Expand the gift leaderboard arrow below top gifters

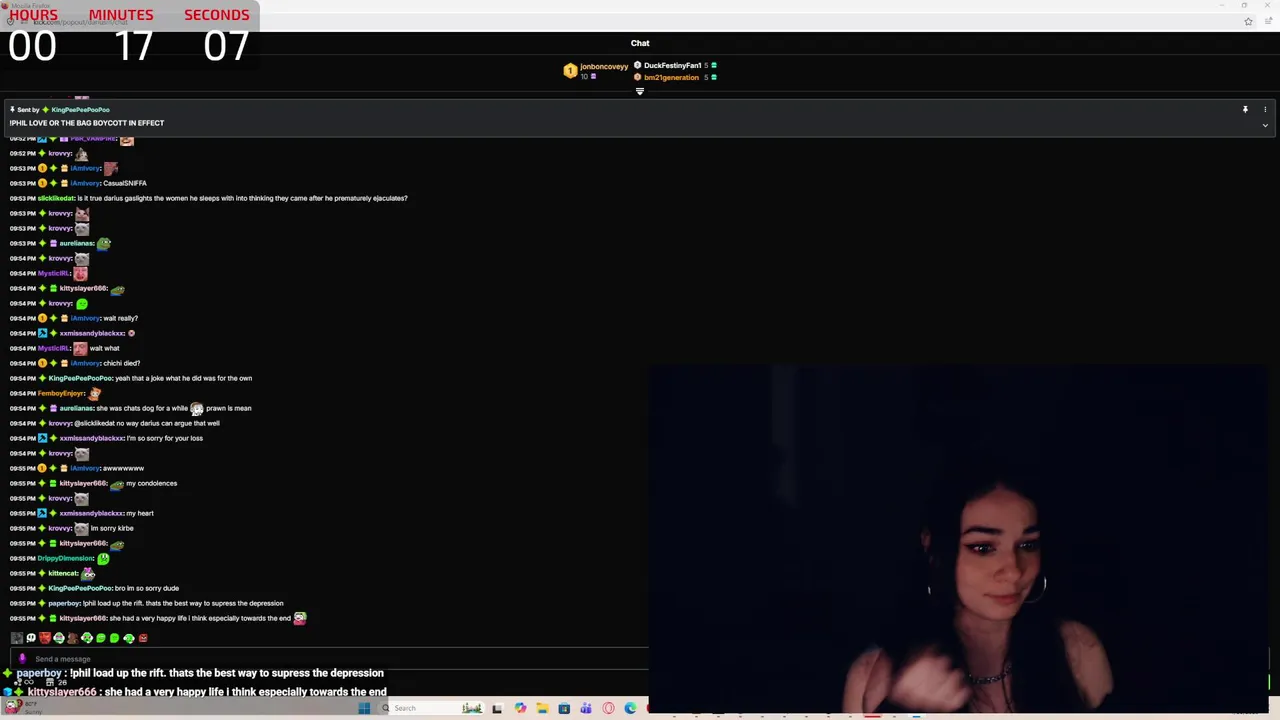point(640,91)
